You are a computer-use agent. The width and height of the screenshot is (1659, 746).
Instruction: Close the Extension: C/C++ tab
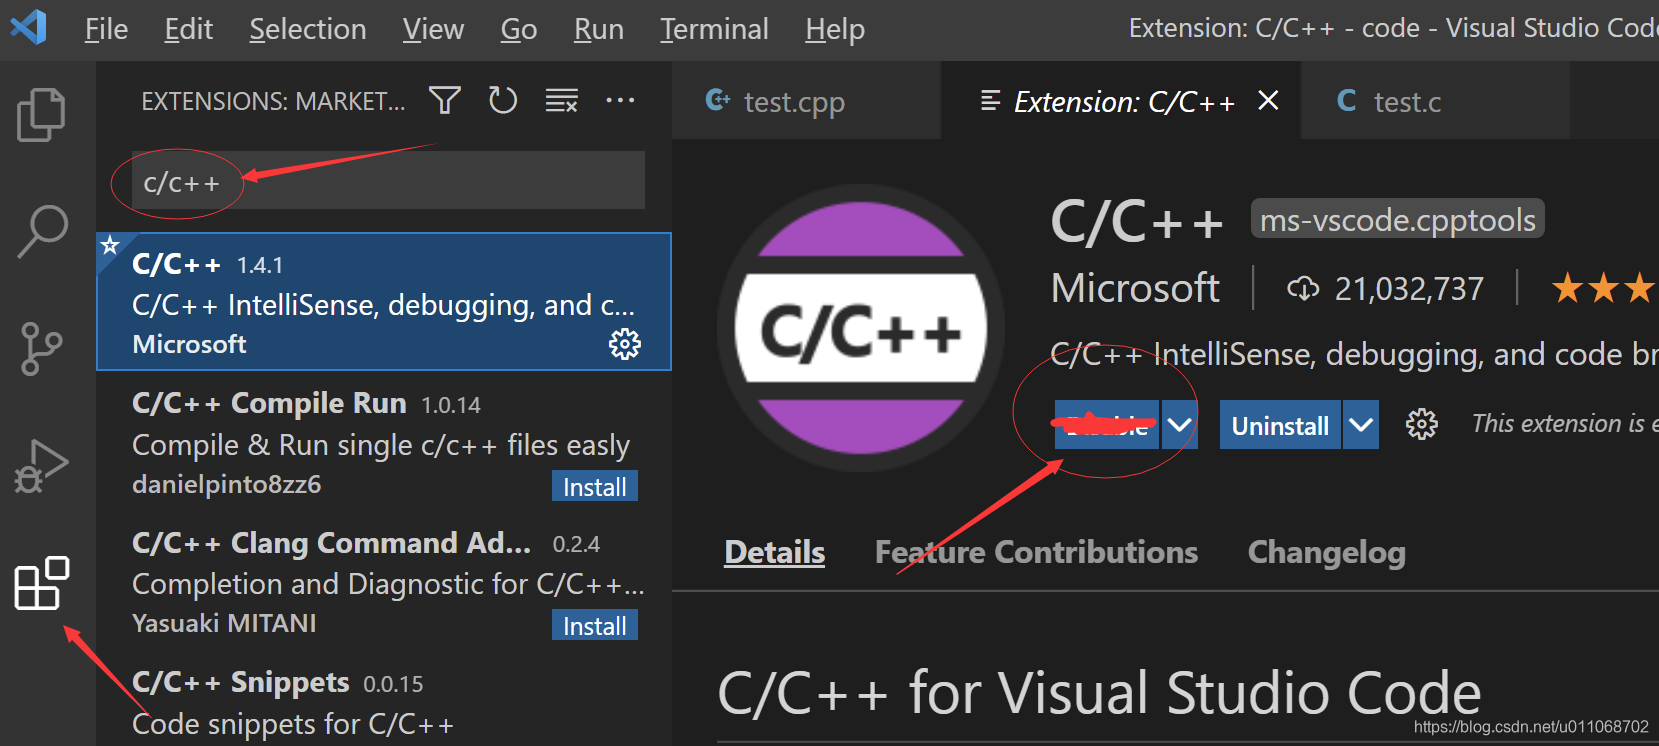click(x=1268, y=100)
